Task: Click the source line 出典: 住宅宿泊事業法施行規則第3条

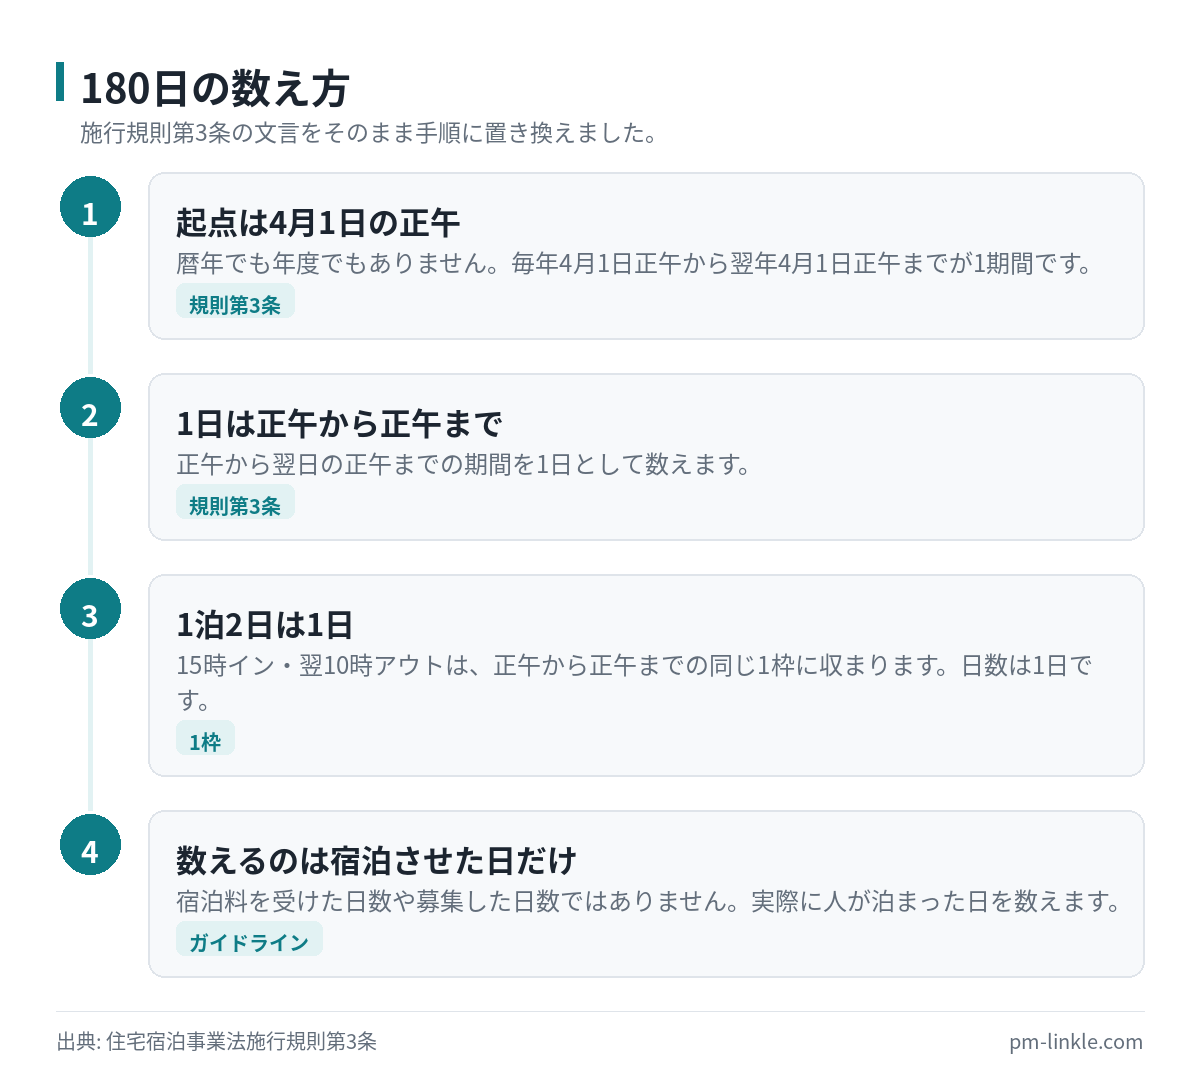Action: (217, 1041)
